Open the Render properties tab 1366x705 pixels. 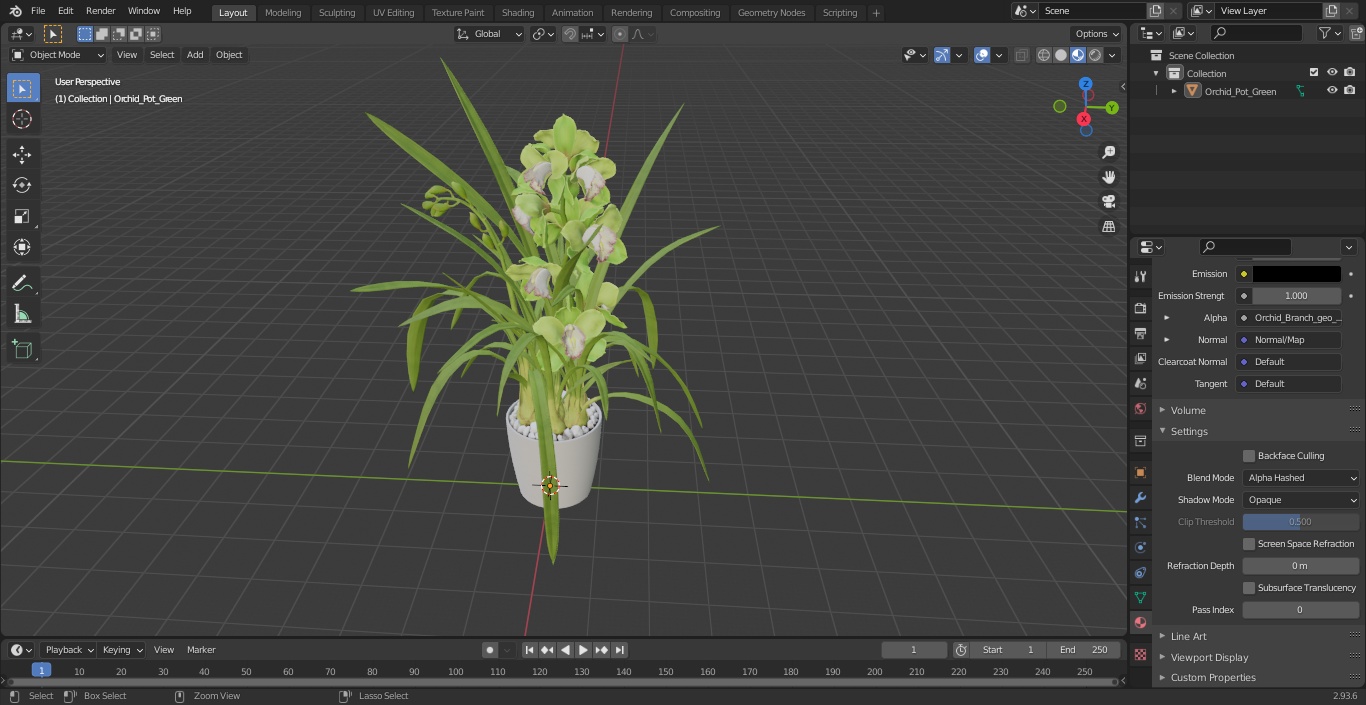[1140, 308]
